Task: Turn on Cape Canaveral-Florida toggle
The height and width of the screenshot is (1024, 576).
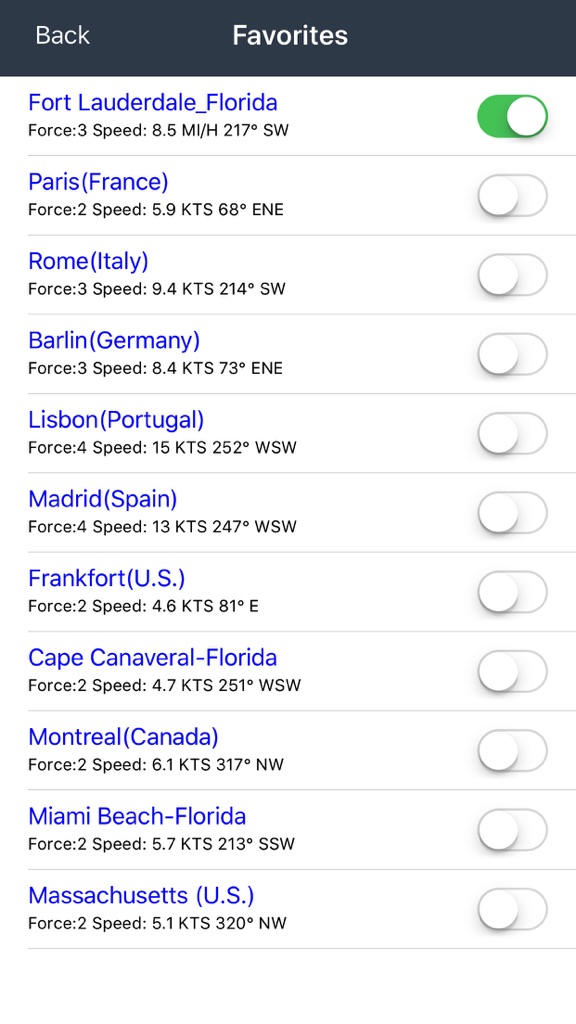Action: point(512,671)
